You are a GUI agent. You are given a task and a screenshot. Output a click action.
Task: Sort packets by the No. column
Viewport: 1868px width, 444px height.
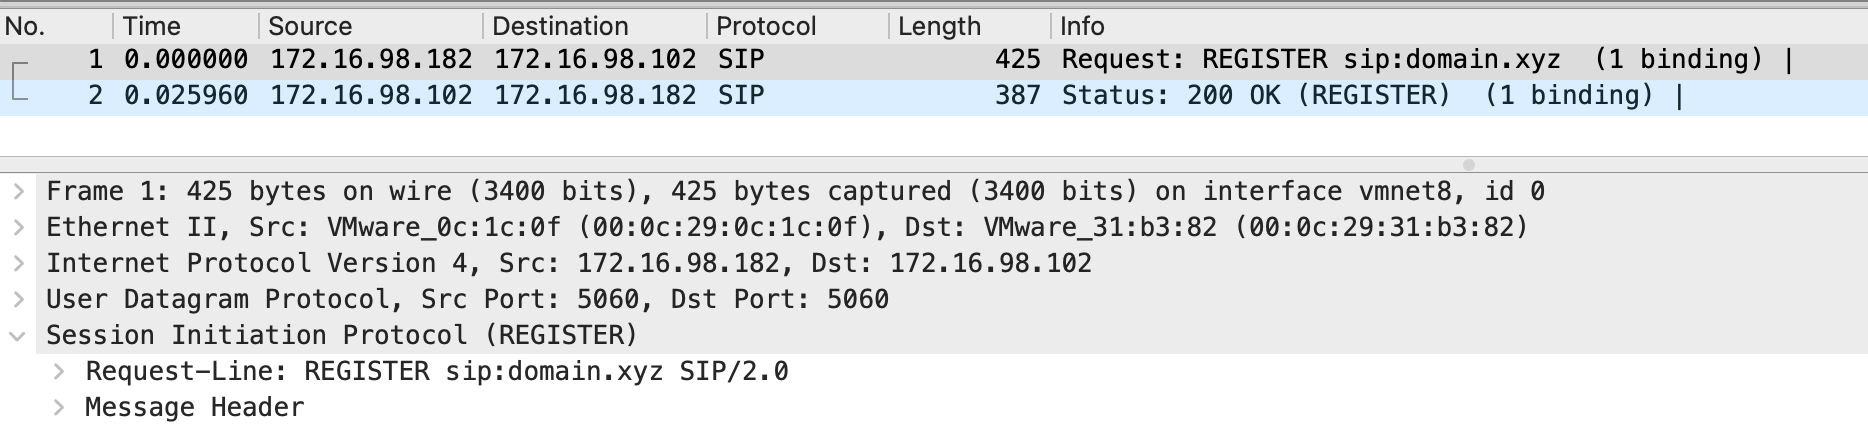[x=56, y=26]
